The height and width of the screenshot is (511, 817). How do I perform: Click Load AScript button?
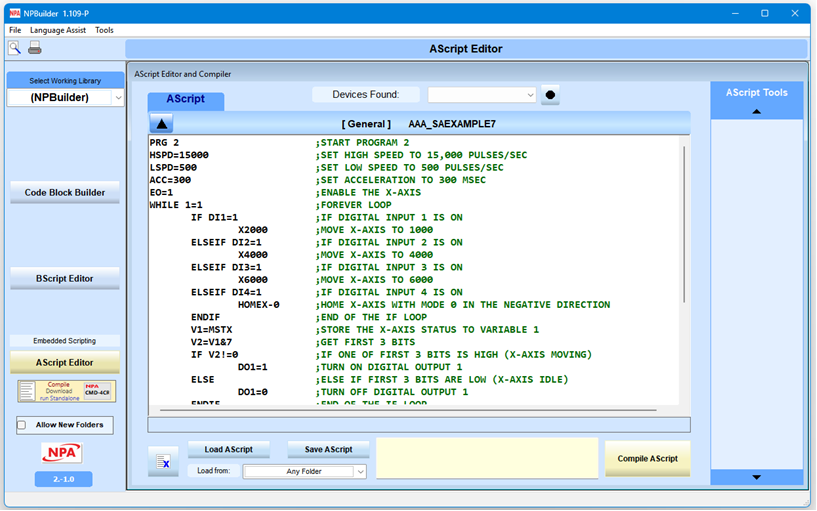229,450
